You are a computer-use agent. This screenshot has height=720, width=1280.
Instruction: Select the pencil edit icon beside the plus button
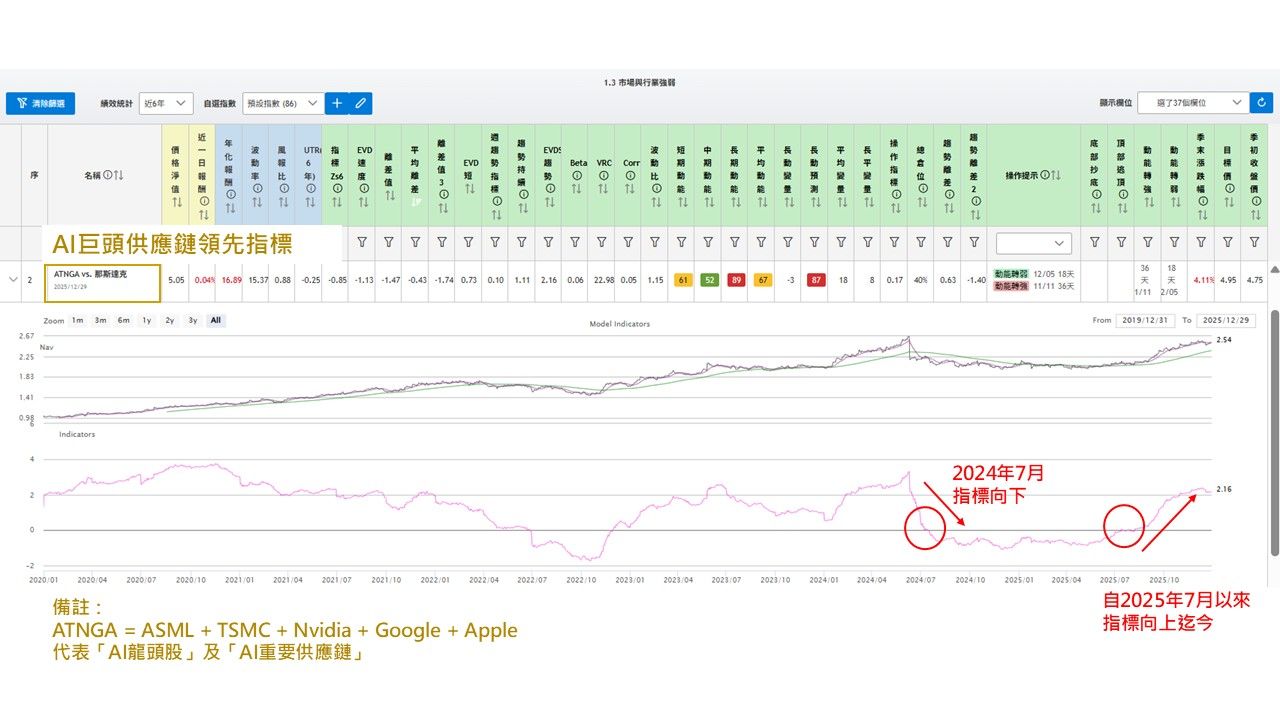click(x=360, y=103)
